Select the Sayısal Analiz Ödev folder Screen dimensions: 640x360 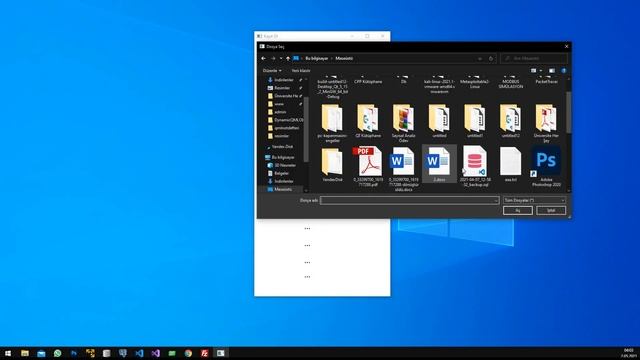[403, 122]
